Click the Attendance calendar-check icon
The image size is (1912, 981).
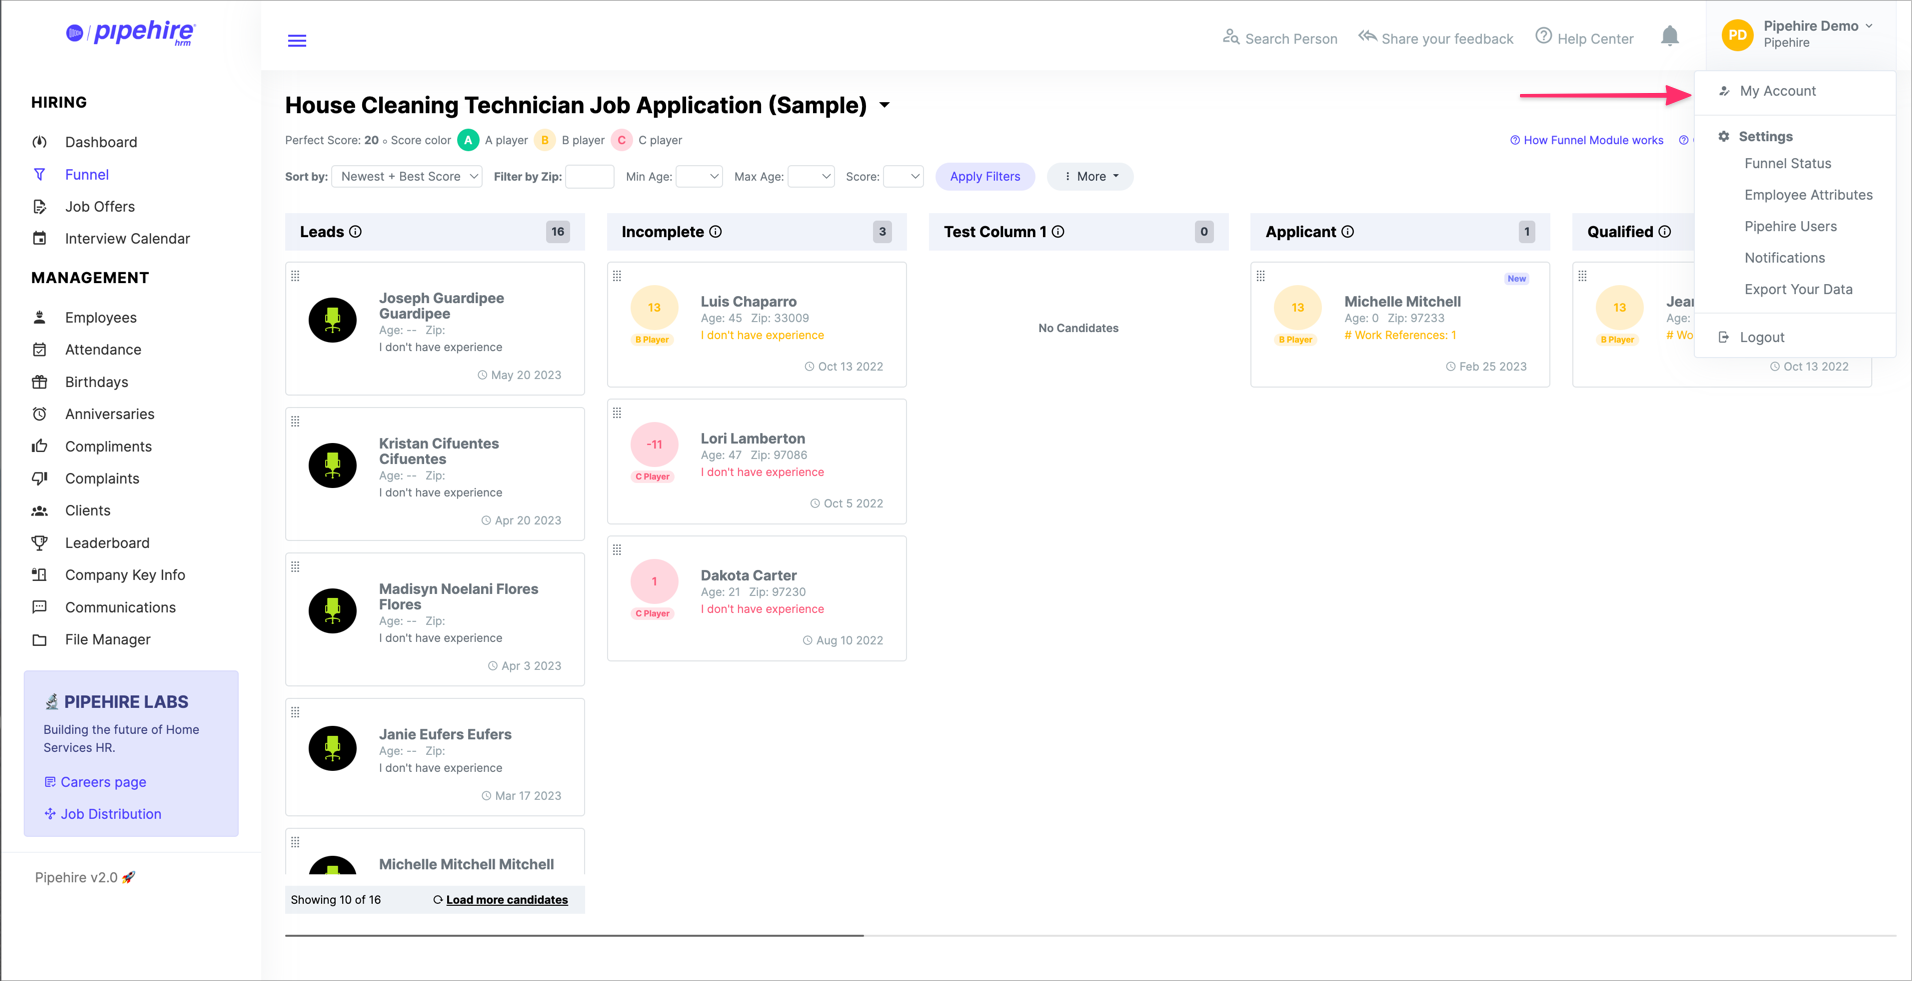[40, 349]
